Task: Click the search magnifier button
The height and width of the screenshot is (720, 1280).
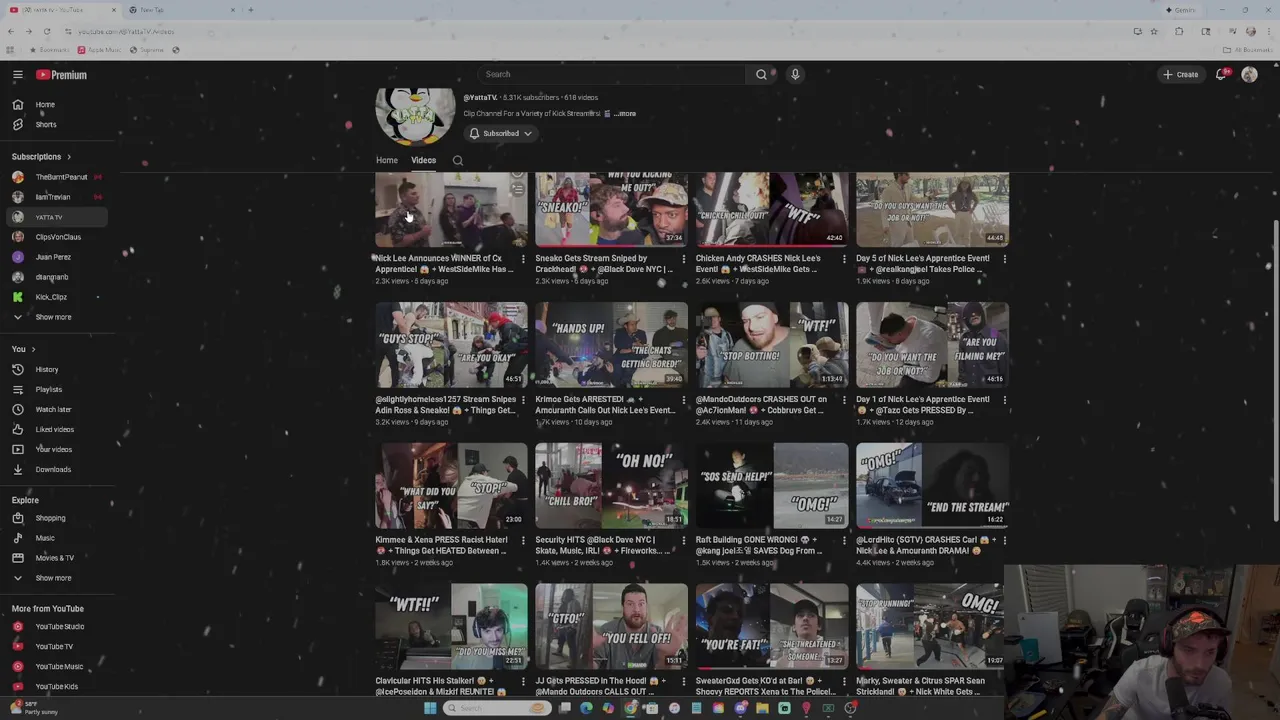Action: (x=761, y=74)
